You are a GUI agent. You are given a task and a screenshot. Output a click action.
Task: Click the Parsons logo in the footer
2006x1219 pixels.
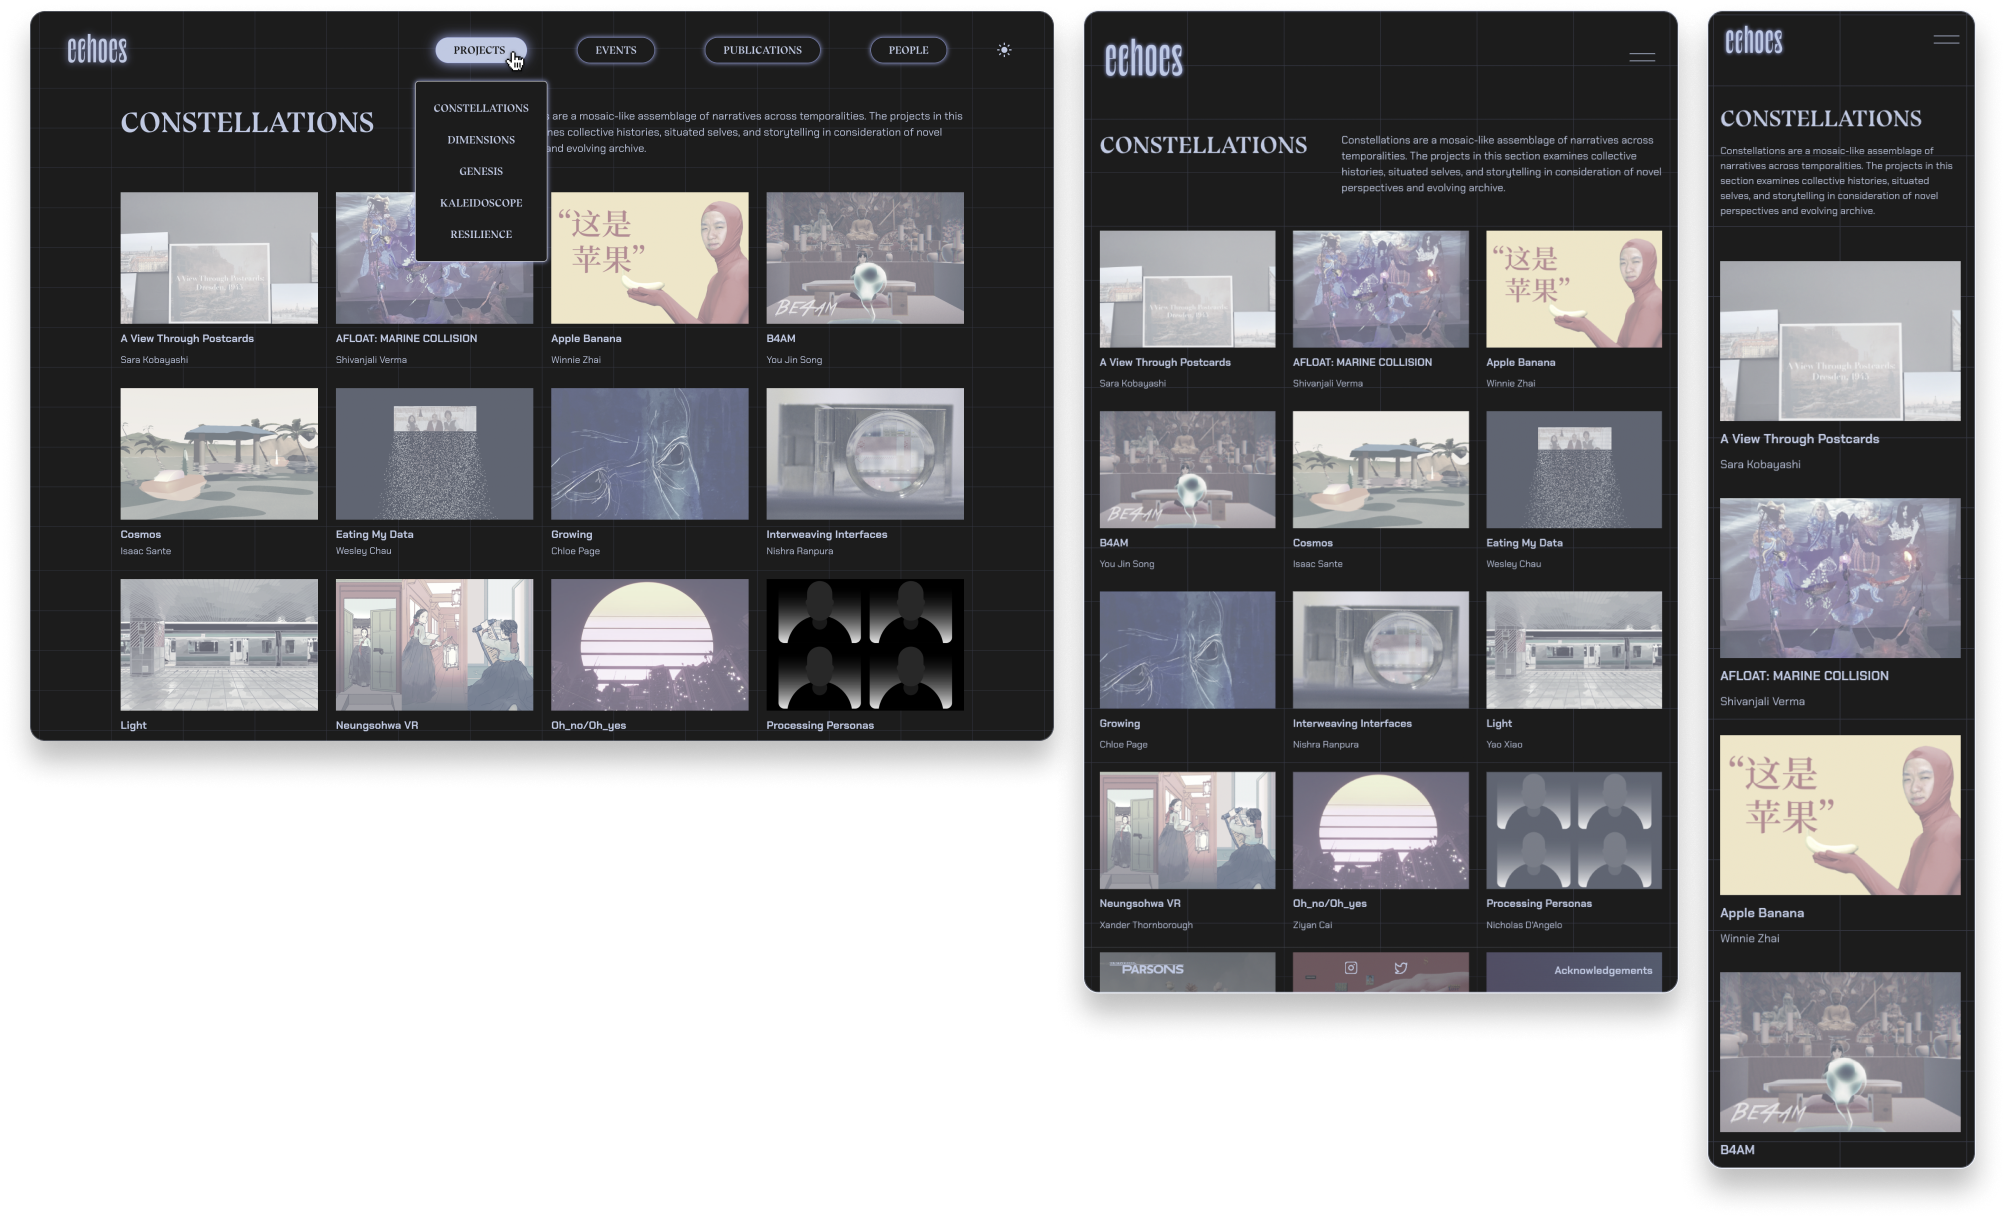(x=1152, y=969)
